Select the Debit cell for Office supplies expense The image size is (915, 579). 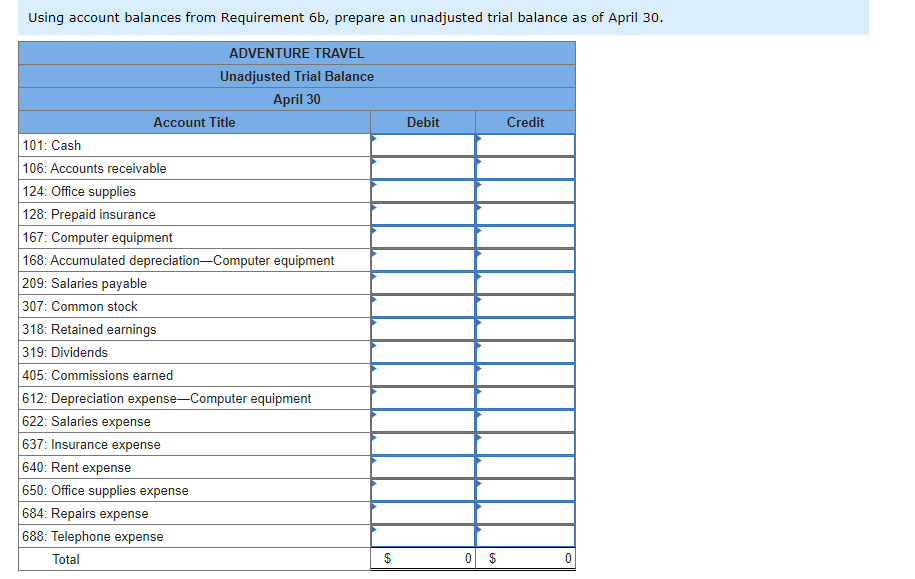coord(422,490)
